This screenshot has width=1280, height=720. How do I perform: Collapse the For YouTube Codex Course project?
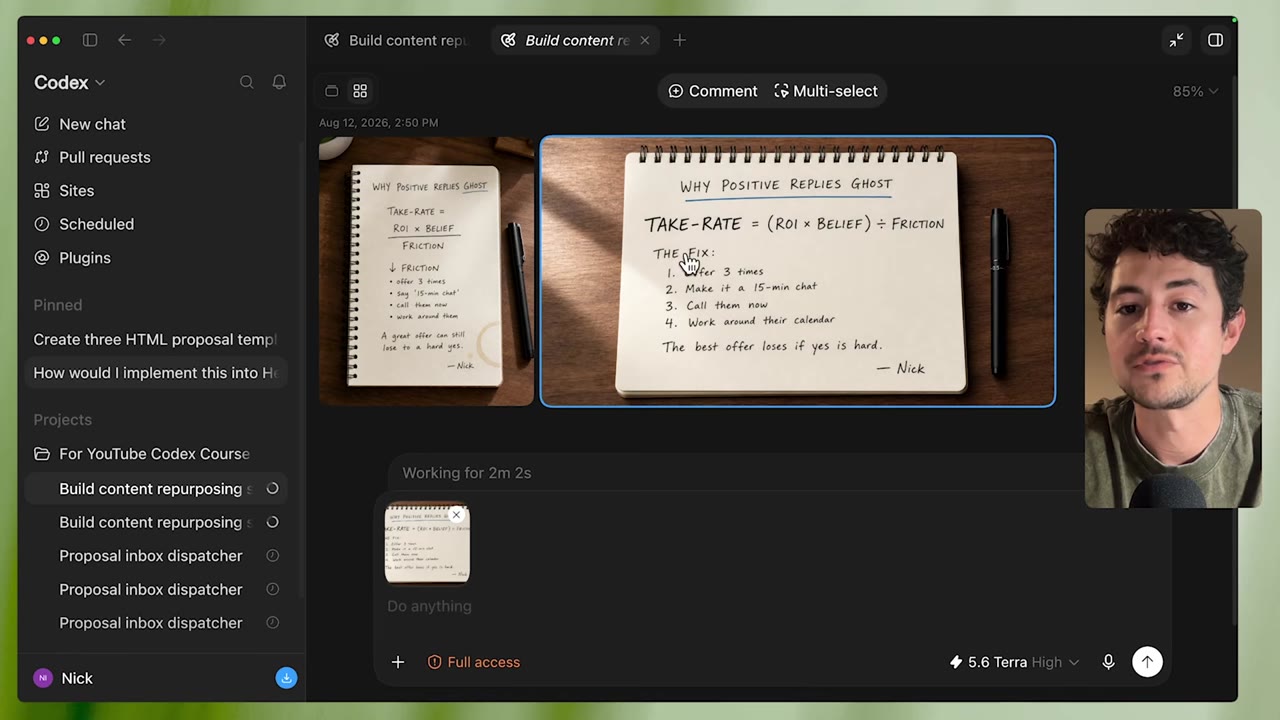pyautogui.click(x=154, y=454)
